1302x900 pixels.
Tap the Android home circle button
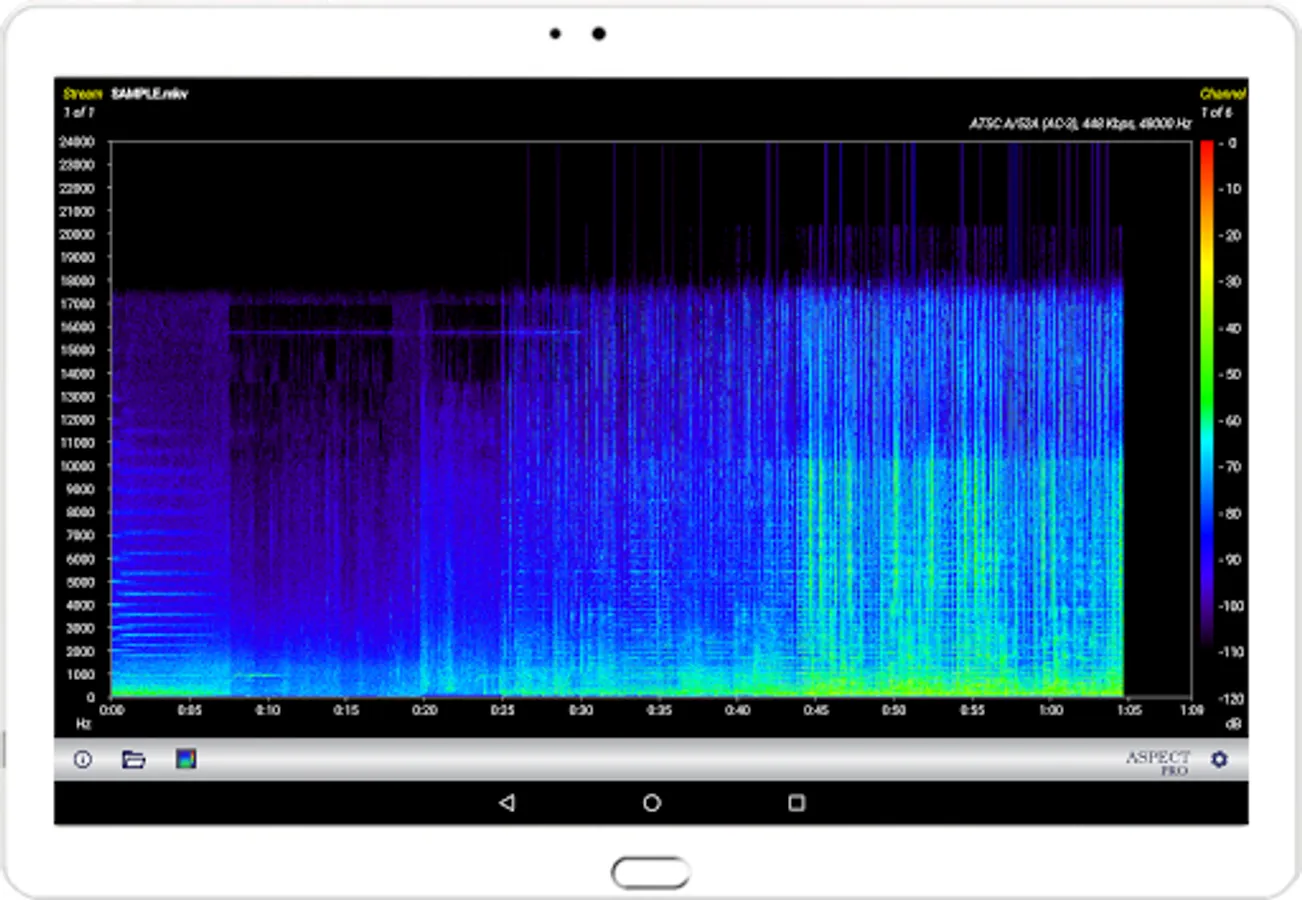point(652,803)
